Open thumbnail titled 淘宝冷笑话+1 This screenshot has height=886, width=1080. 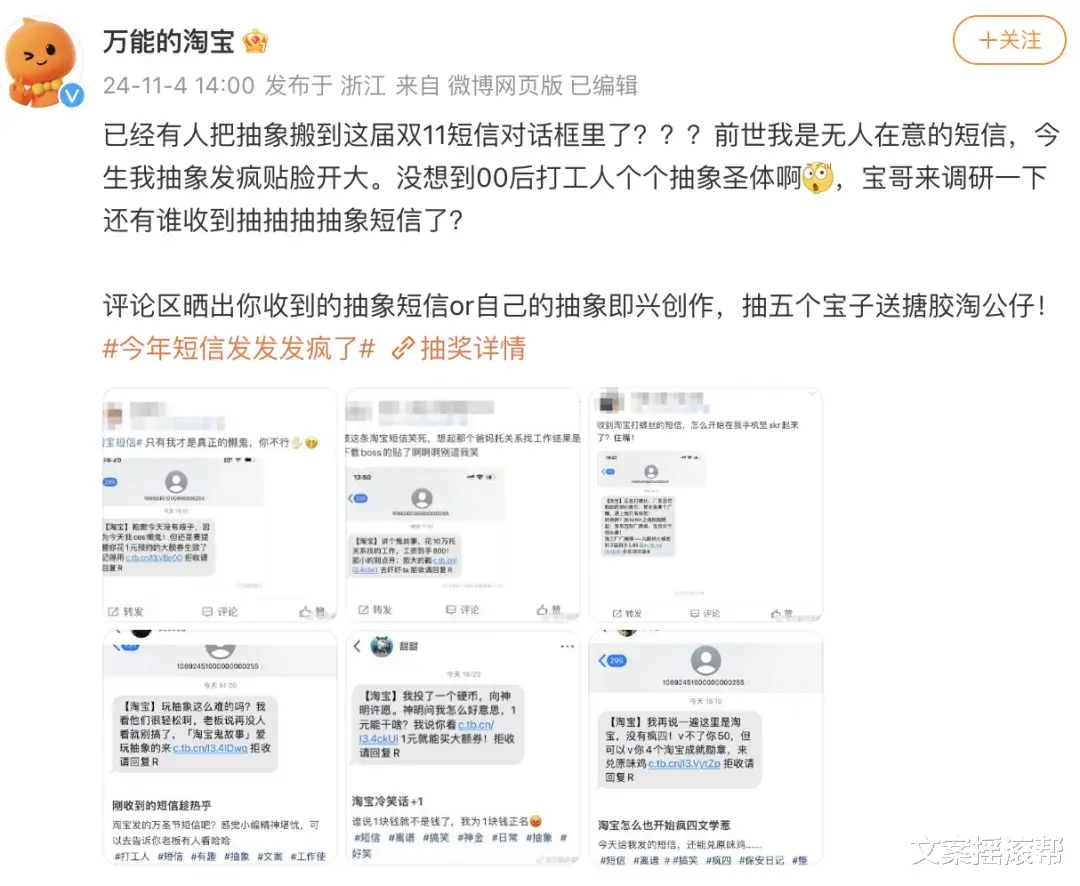[x=463, y=748]
